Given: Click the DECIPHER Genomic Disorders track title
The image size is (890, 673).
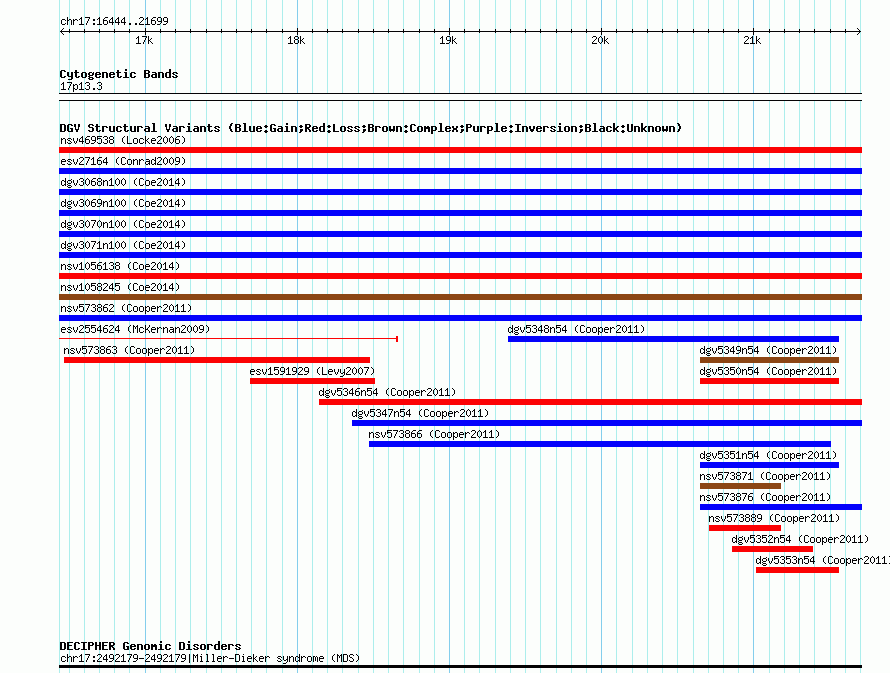Looking at the screenshot, I should click(x=150, y=646).
